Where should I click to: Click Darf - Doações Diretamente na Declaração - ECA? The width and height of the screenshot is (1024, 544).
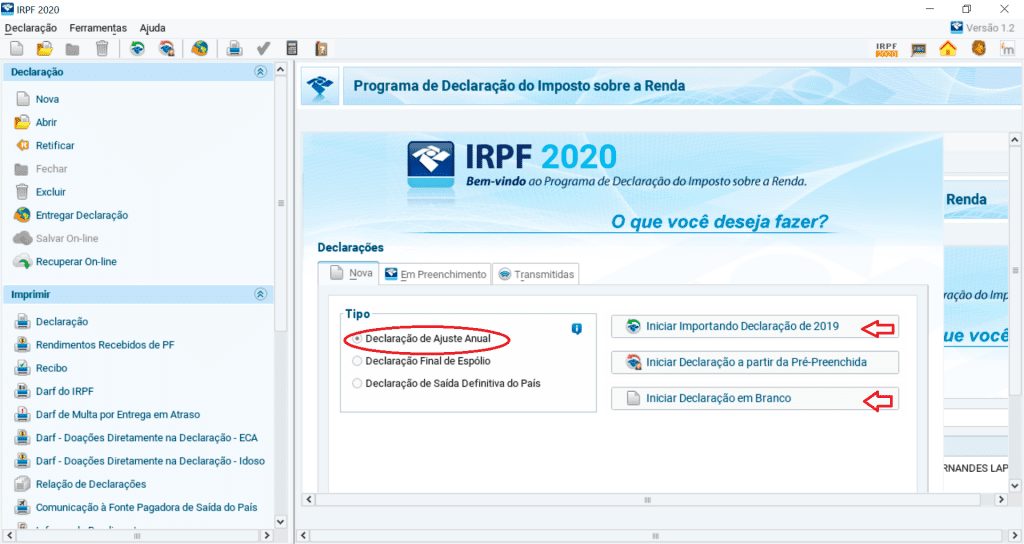click(147, 438)
